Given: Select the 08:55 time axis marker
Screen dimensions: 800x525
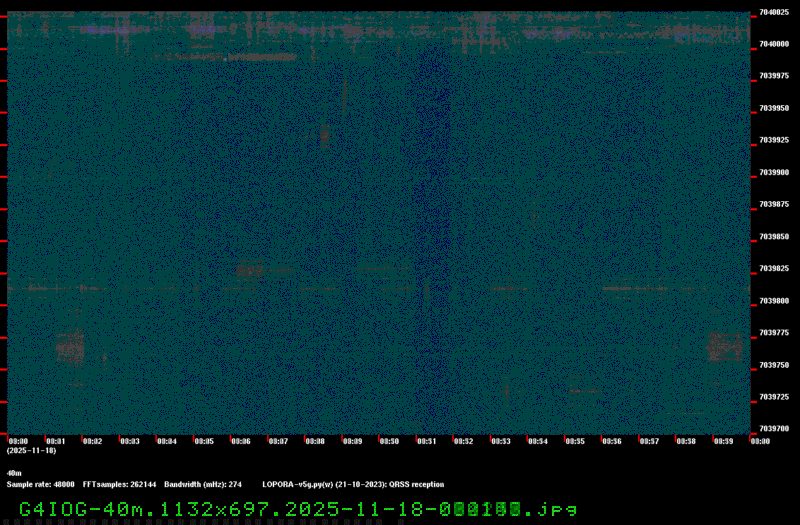Looking at the screenshot, I should (574, 441).
